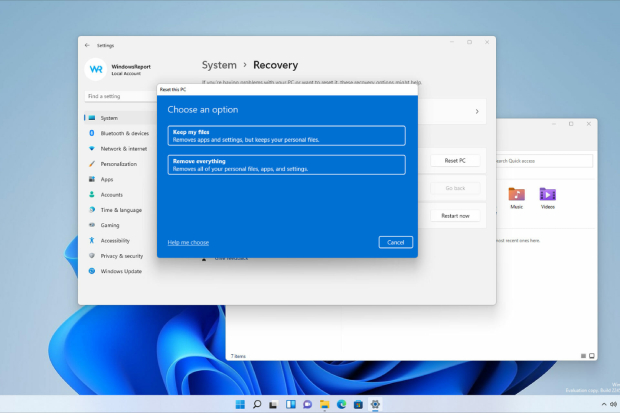
Task: Open the Windows Start menu
Action: coord(239,404)
